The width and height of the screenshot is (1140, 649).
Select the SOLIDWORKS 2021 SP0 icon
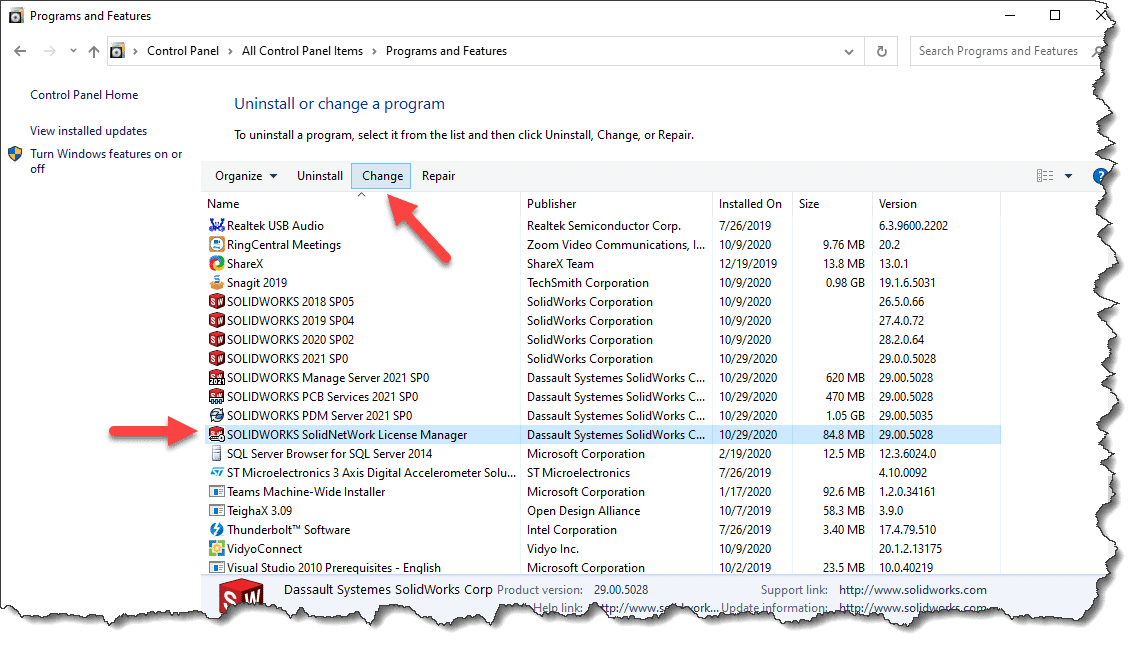(x=216, y=359)
